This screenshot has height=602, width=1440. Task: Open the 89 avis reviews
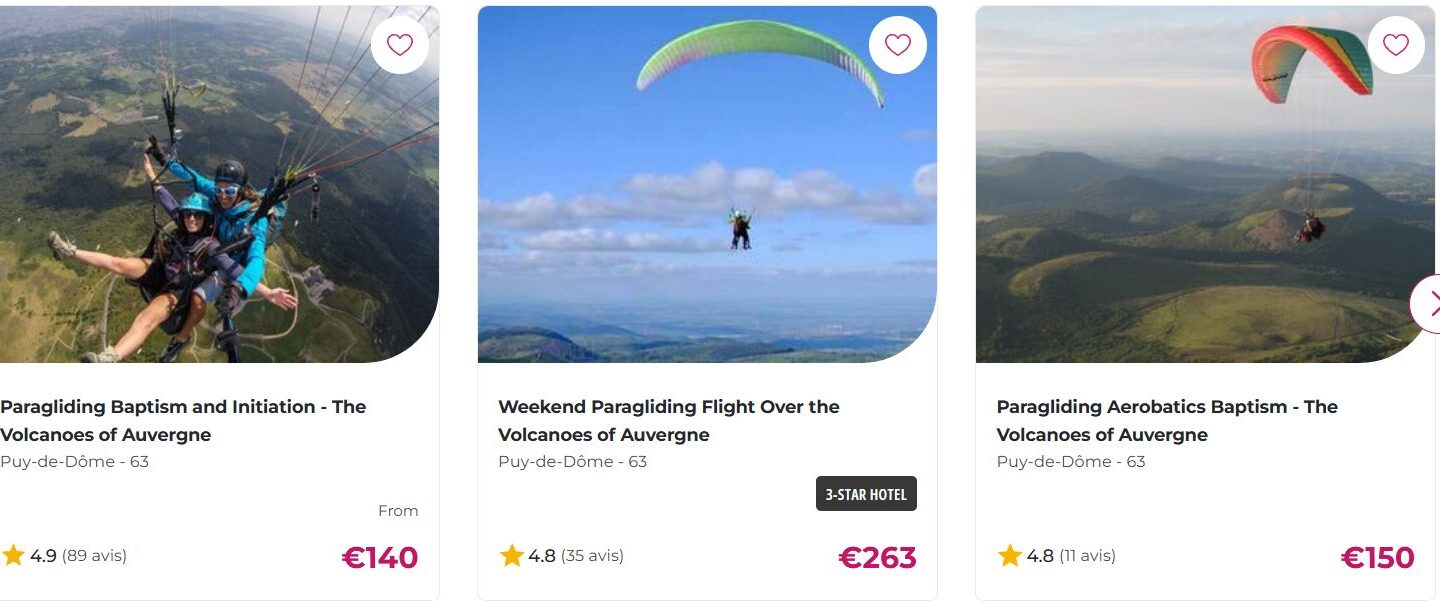click(x=94, y=556)
